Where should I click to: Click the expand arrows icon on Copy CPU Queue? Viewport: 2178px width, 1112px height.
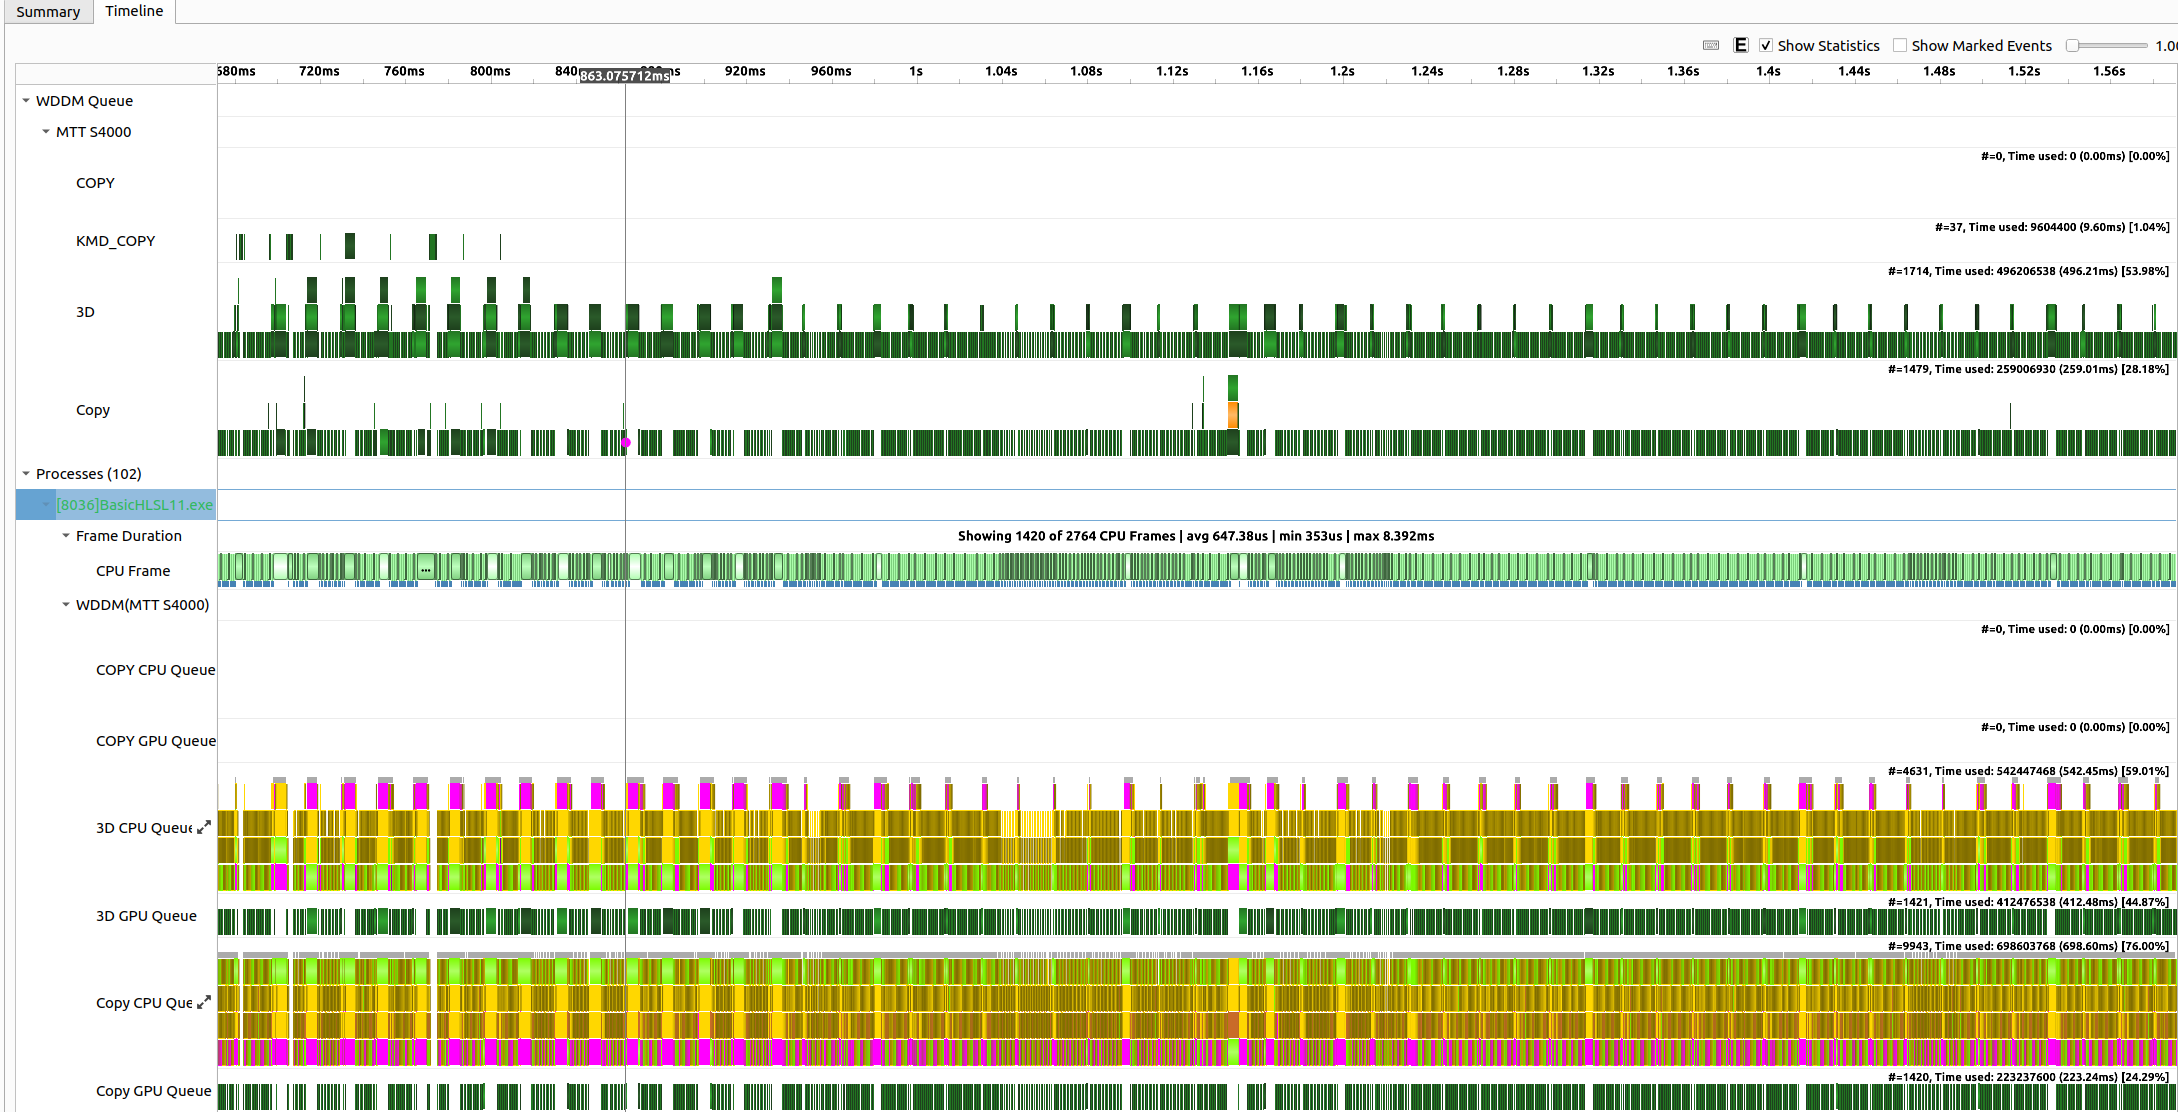pyautogui.click(x=204, y=1002)
